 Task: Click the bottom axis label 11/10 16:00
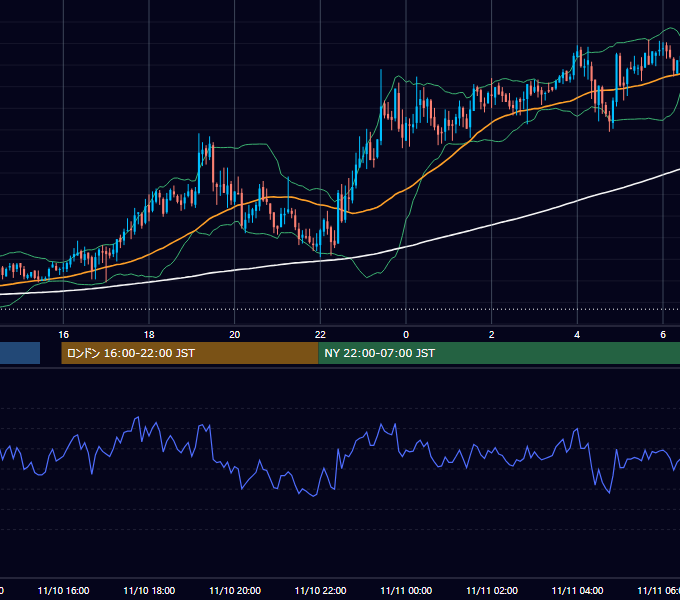(63, 590)
